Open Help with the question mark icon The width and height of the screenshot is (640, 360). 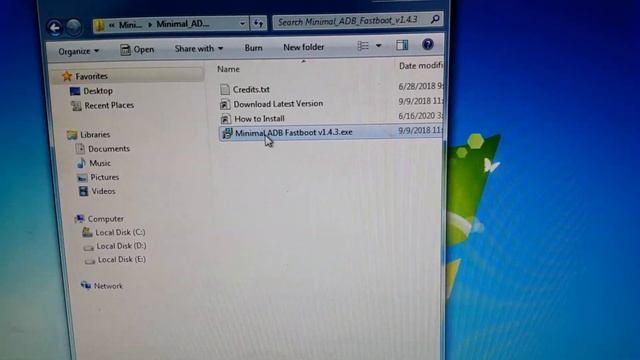pos(427,44)
